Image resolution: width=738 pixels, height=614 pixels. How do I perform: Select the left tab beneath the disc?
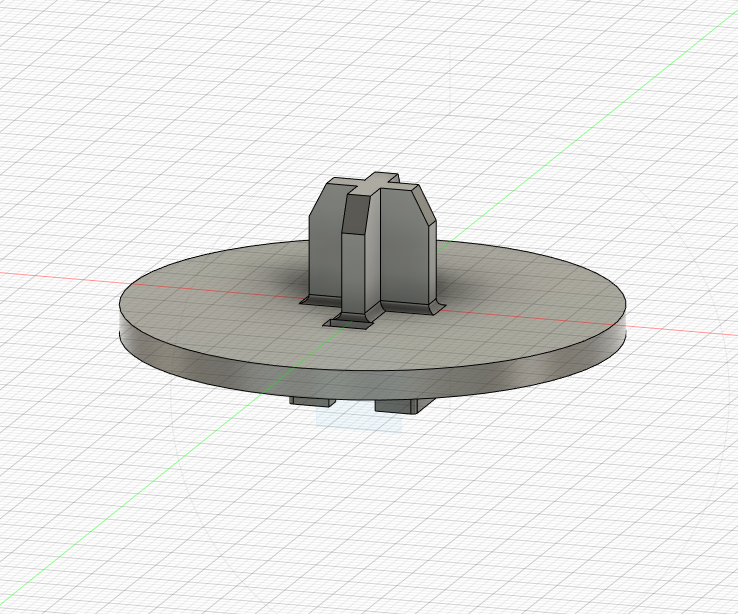(313, 402)
